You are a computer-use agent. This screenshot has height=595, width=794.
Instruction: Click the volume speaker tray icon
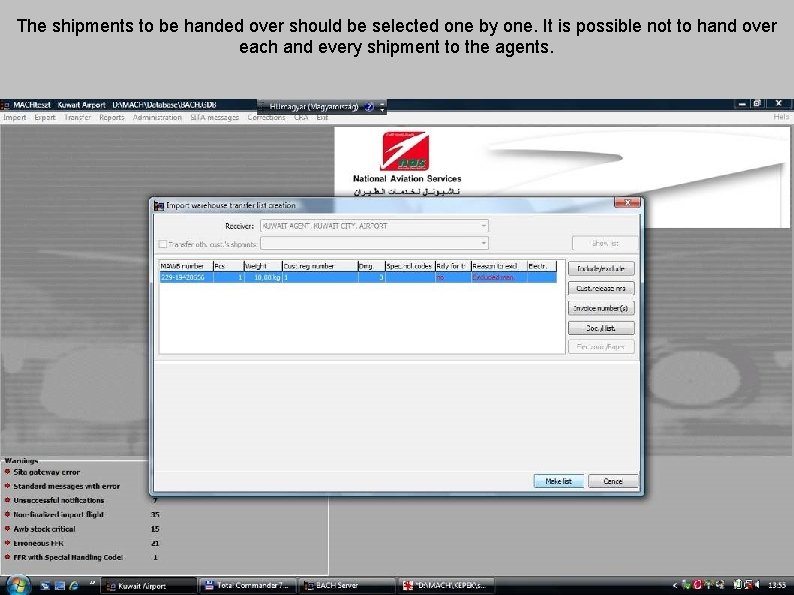click(756, 585)
